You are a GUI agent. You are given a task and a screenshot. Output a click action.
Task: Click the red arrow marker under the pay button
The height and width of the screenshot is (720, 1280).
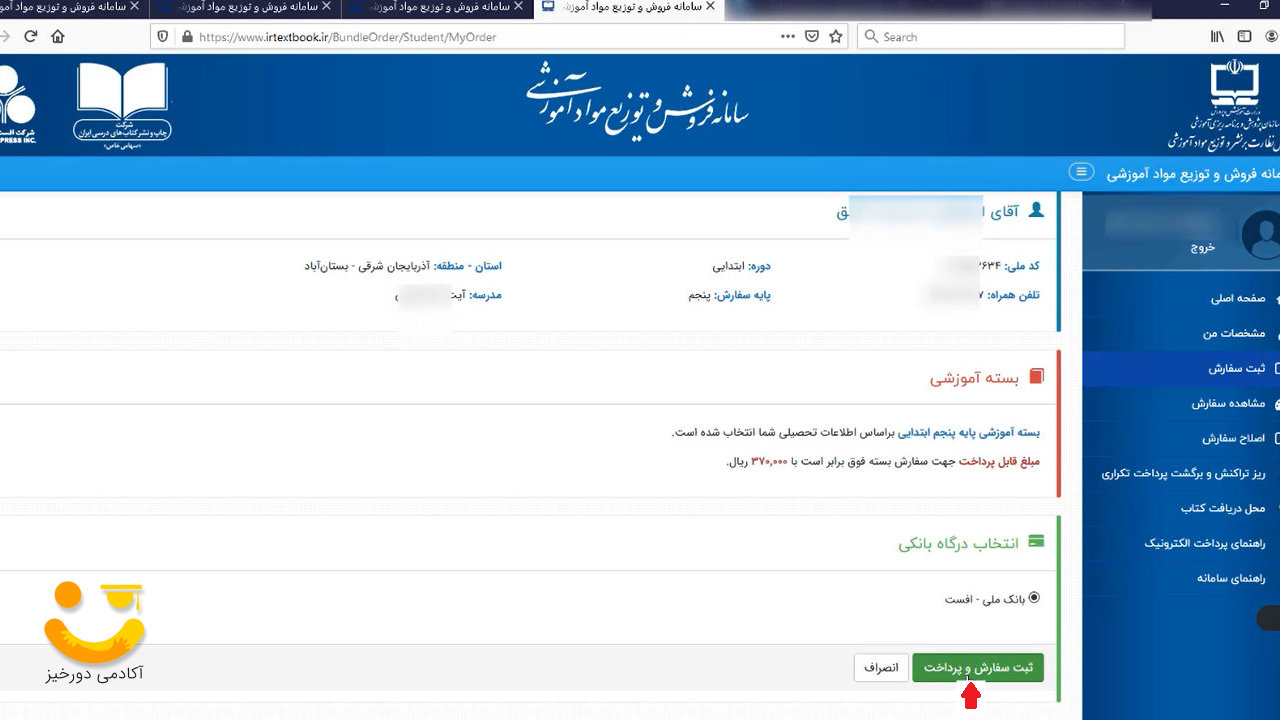coord(973,696)
